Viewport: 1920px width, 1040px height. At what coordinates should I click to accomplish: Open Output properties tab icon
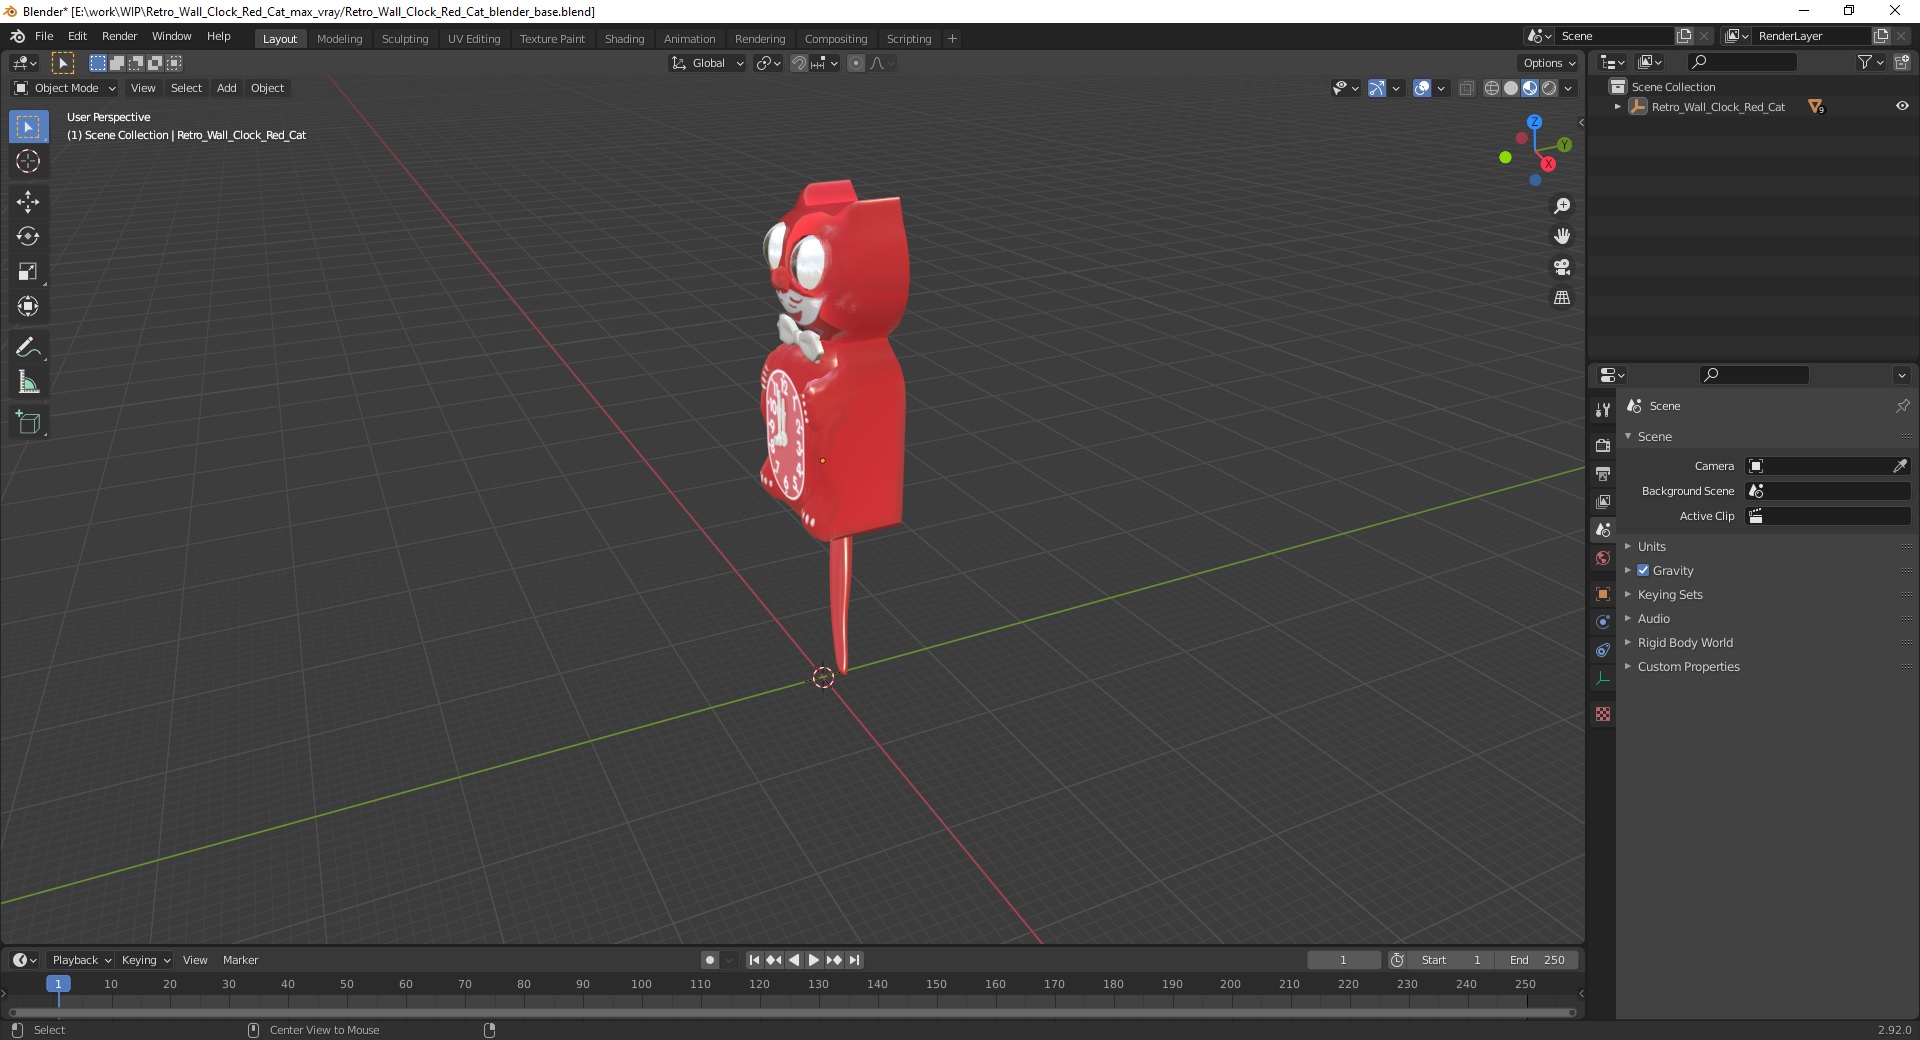pyautogui.click(x=1603, y=473)
